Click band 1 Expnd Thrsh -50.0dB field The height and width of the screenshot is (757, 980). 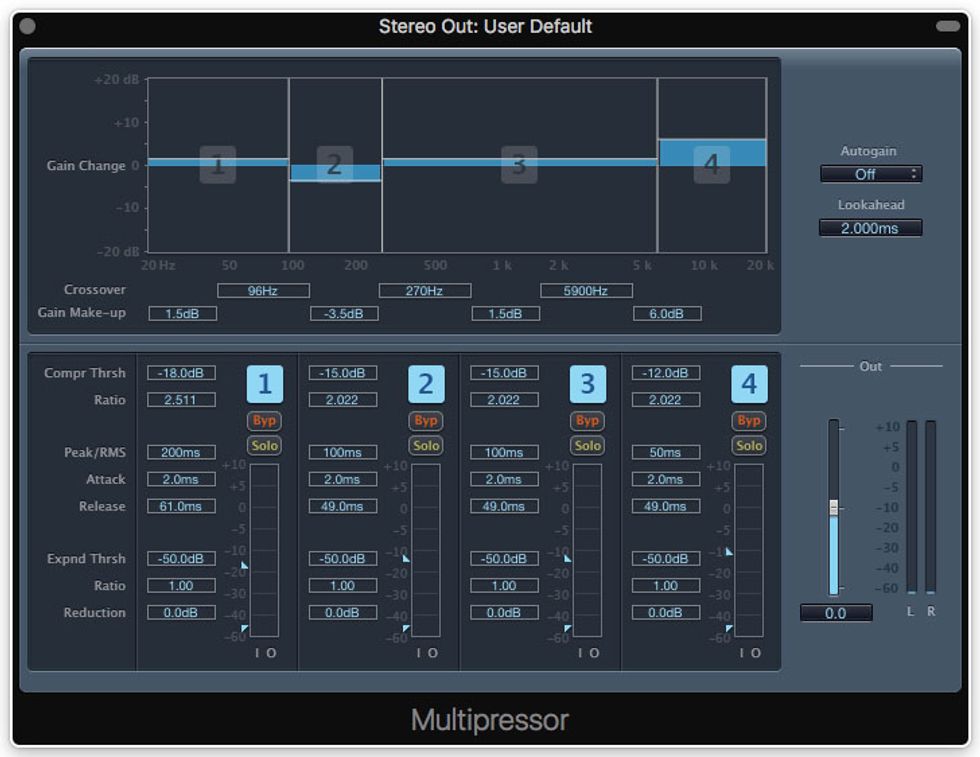181,559
